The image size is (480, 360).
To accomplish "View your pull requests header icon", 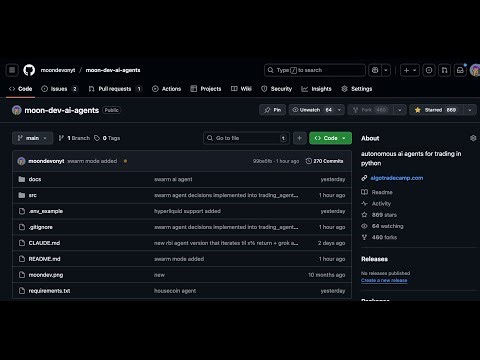I will tap(444, 70).
